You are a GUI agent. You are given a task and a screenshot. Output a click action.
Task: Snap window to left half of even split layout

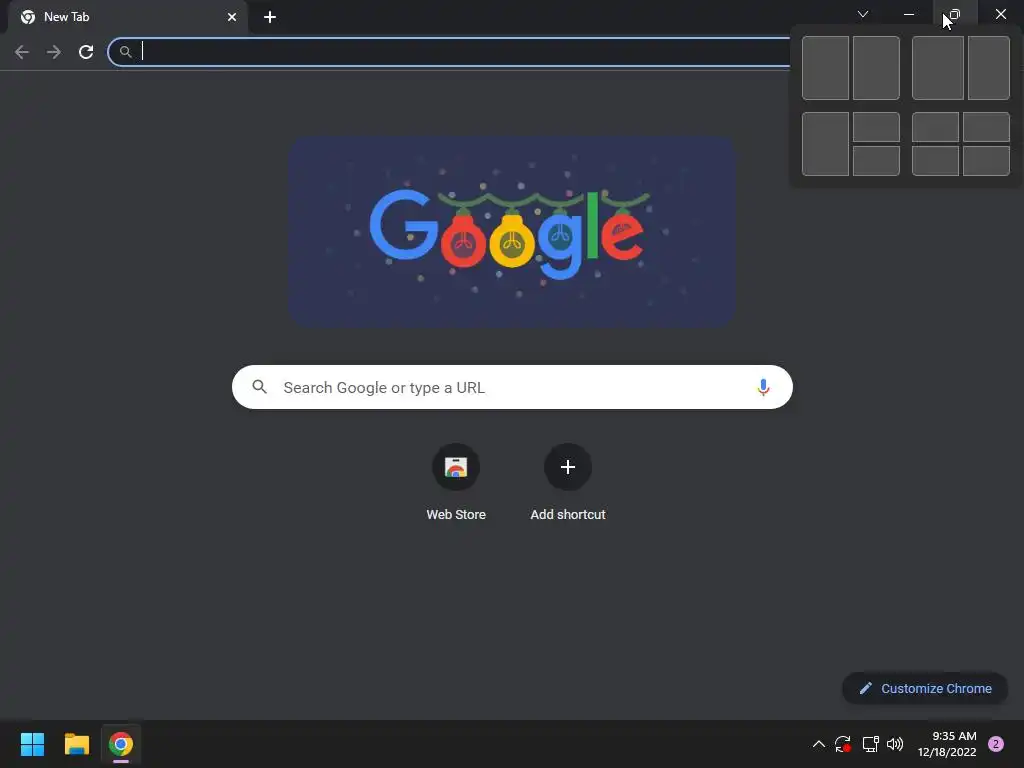(825, 68)
